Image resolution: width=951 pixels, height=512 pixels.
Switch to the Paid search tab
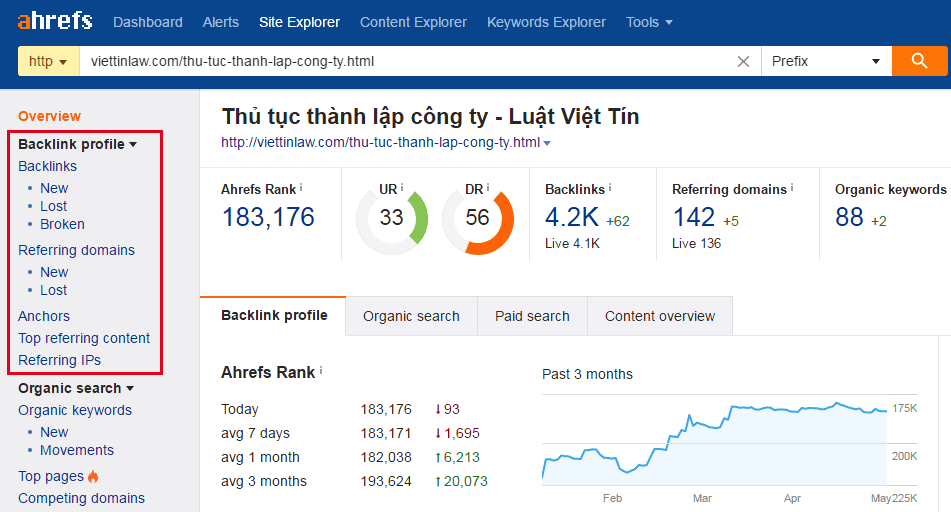point(532,316)
